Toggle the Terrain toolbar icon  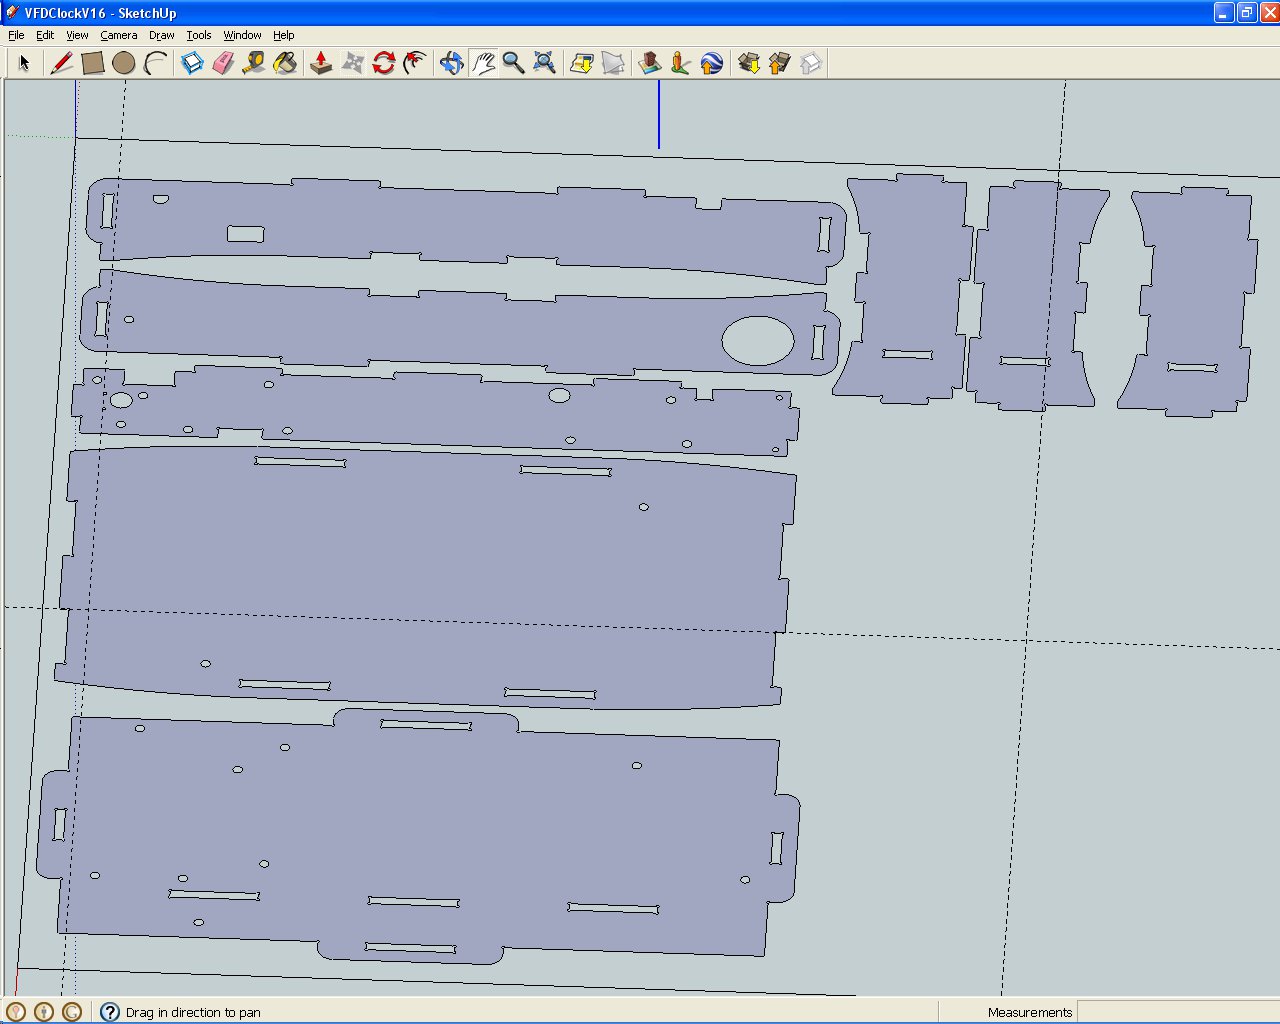(613, 63)
